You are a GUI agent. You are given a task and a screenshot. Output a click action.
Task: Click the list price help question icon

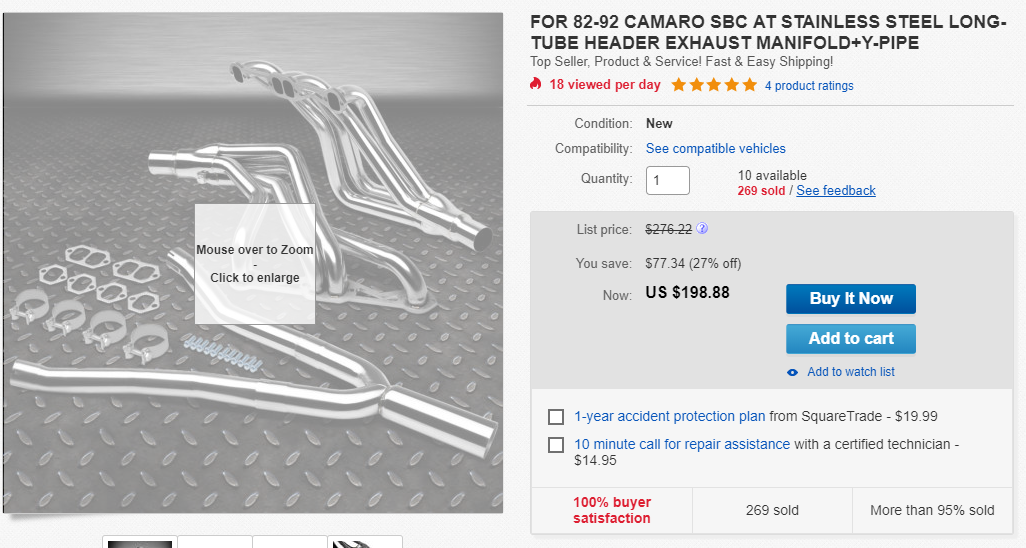[x=702, y=229]
